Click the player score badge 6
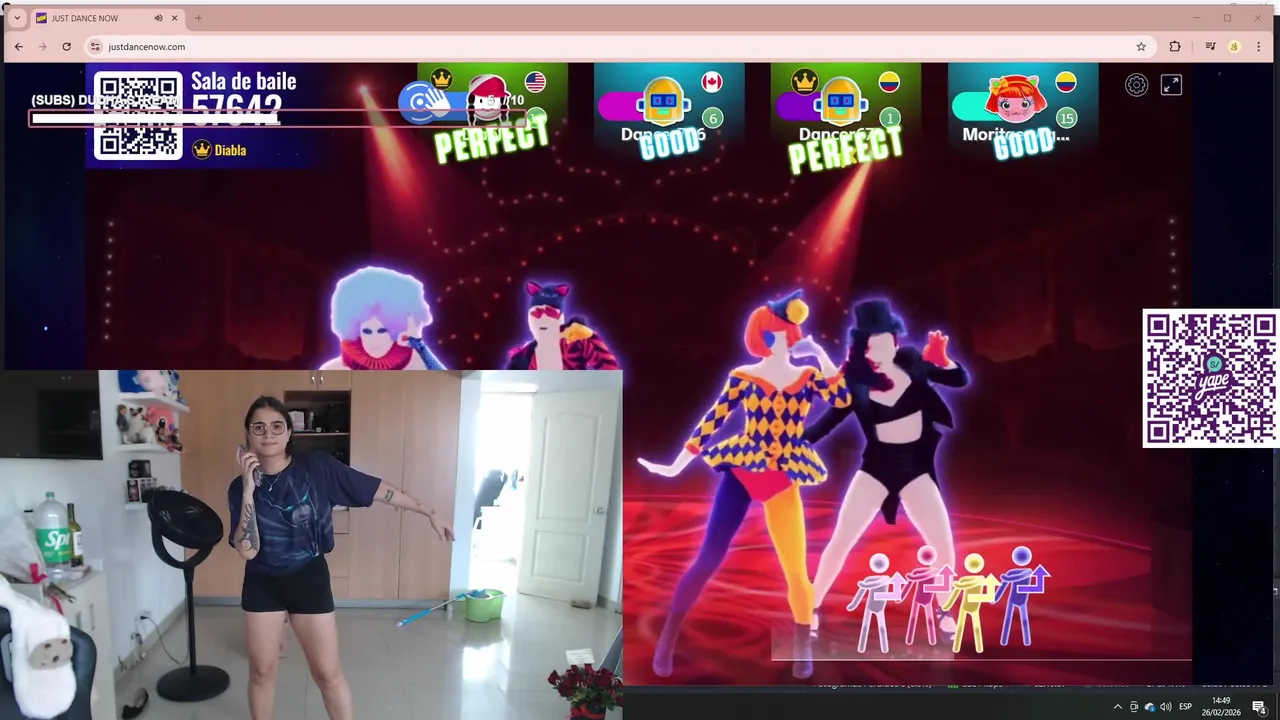 (x=713, y=118)
